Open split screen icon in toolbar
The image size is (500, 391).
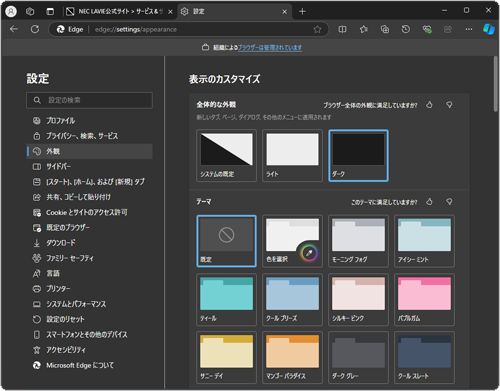pos(342,29)
